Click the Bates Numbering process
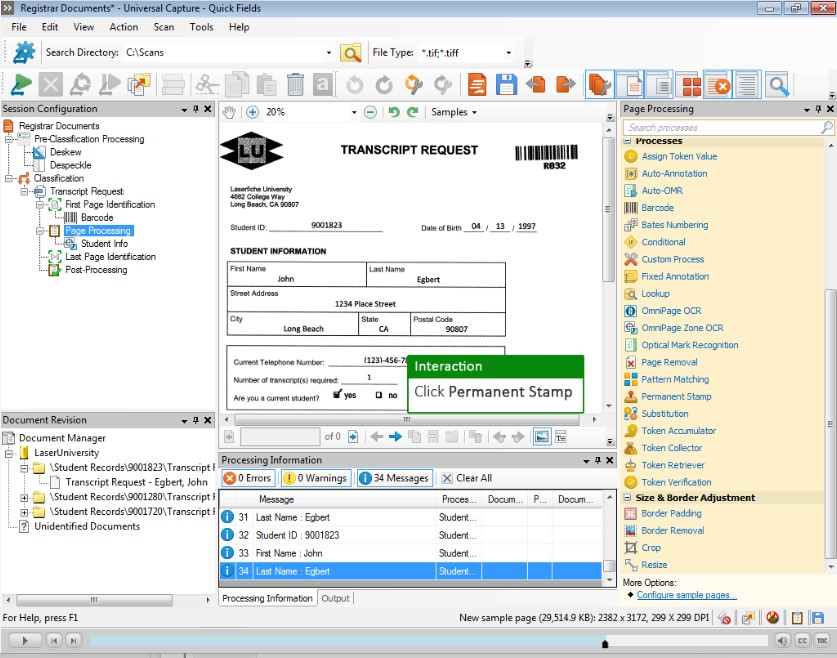This screenshot has width=837, height=658. tap(675, 225)
